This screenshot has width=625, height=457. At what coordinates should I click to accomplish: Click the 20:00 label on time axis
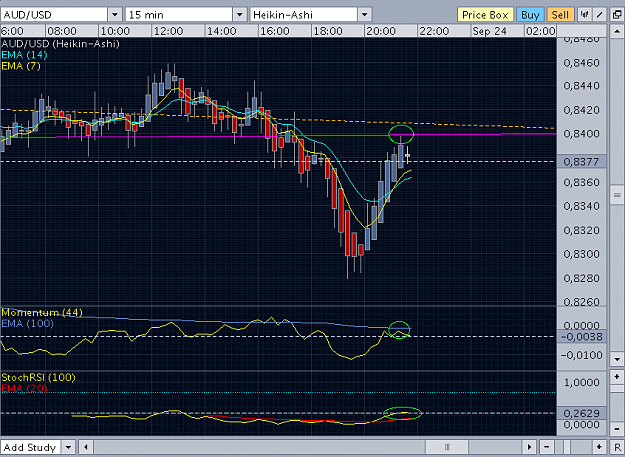click(381, 31)
